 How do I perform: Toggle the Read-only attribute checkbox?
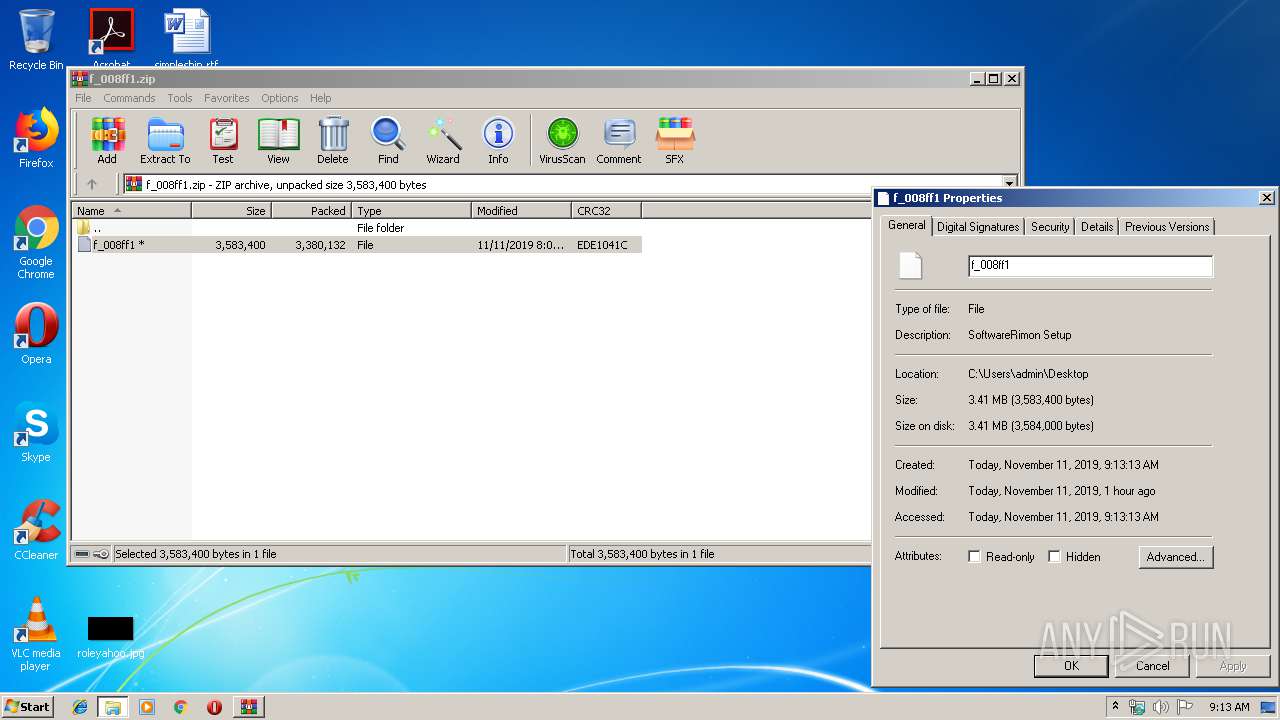pyautogui.click(x=974, y=557)
